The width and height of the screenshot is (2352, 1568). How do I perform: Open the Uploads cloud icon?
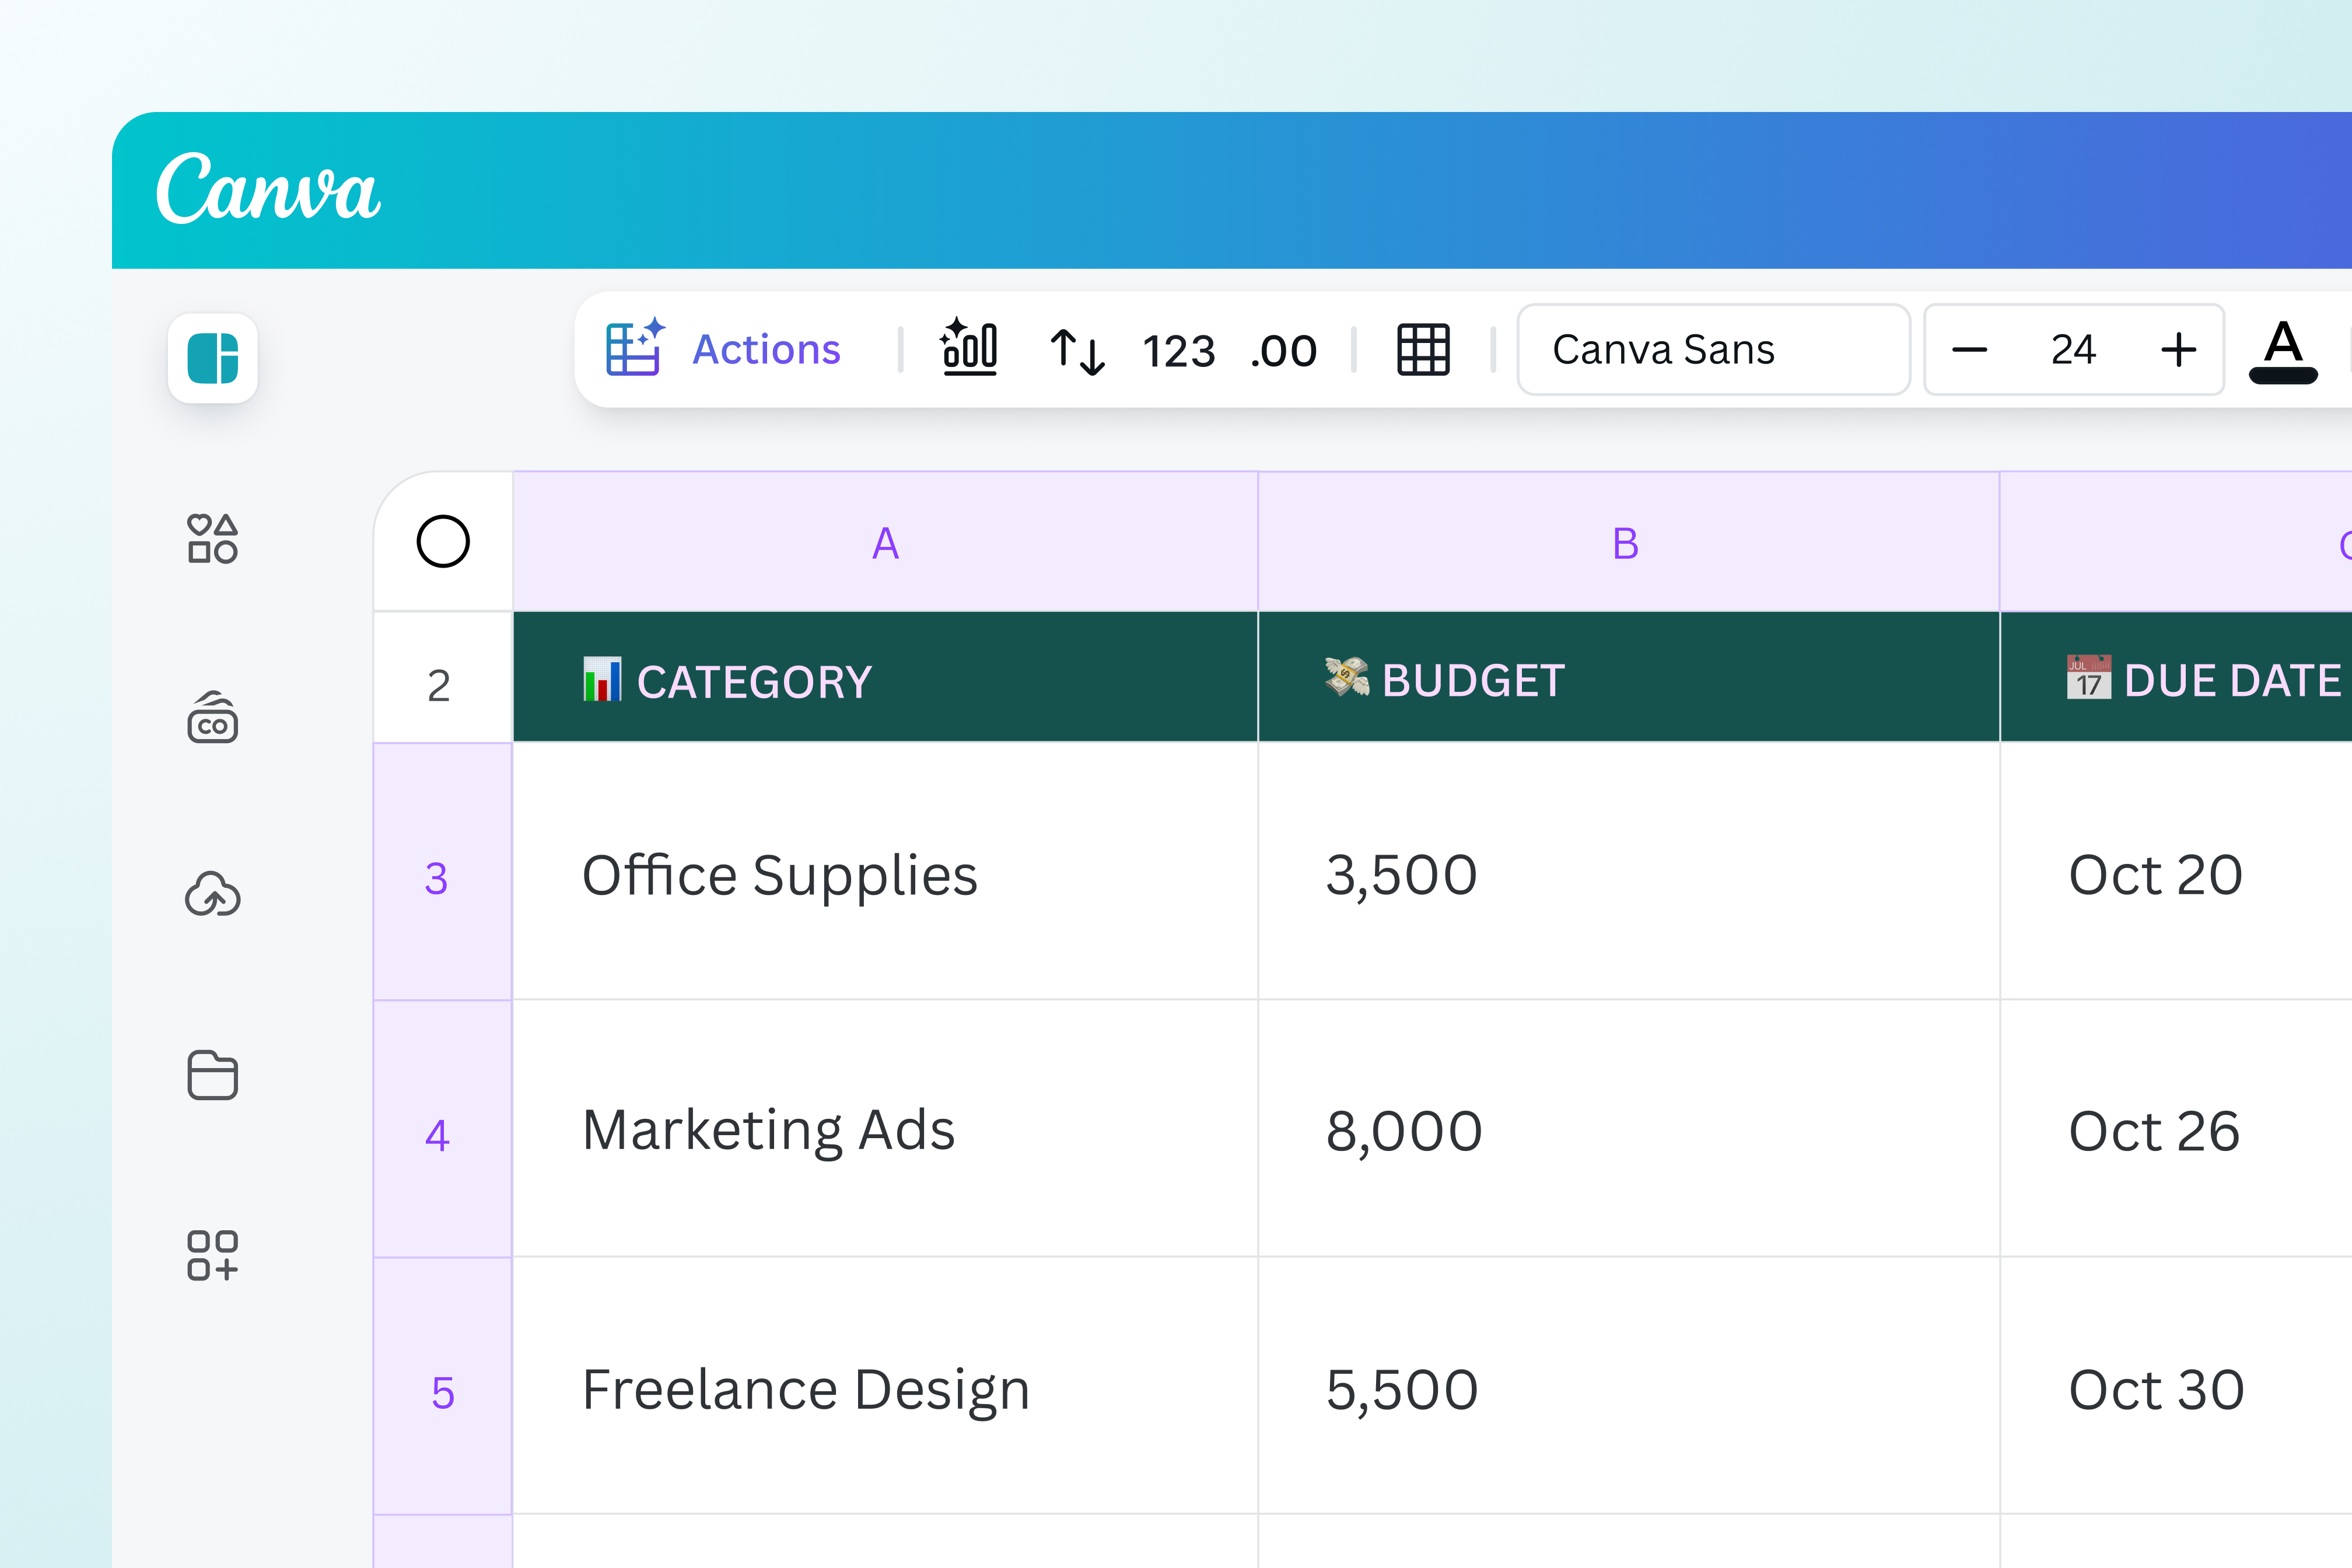[212, 895]
